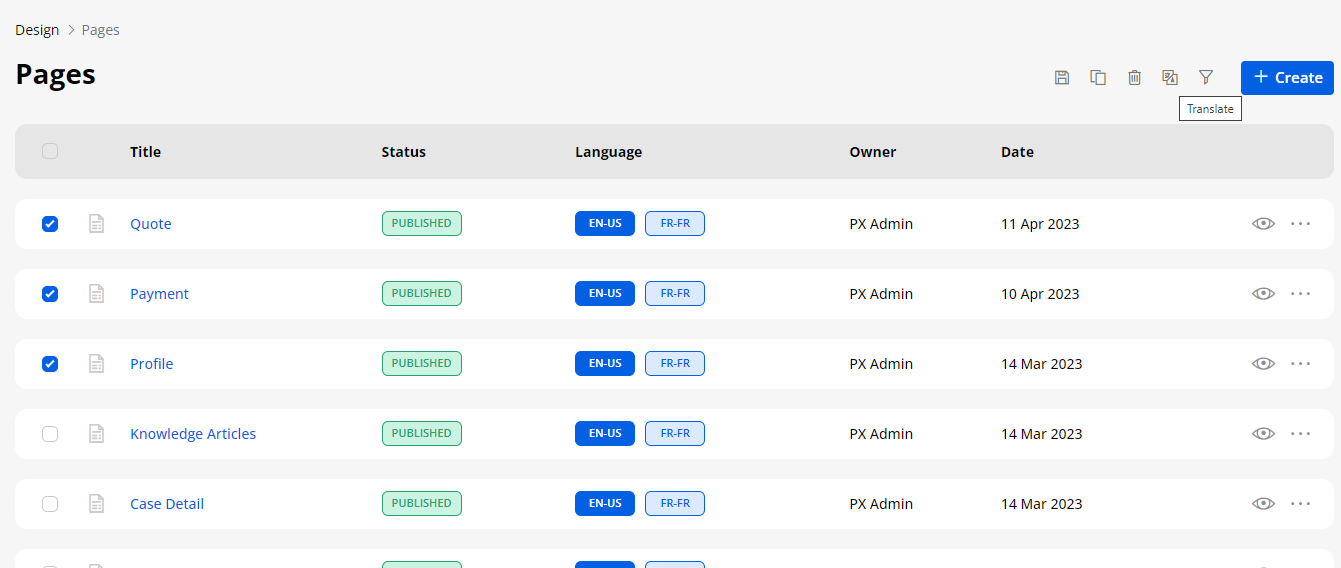Click the Translate icon in the toolbar
This screenshot has width=1341, height=568.
[x=1170, y=78]
